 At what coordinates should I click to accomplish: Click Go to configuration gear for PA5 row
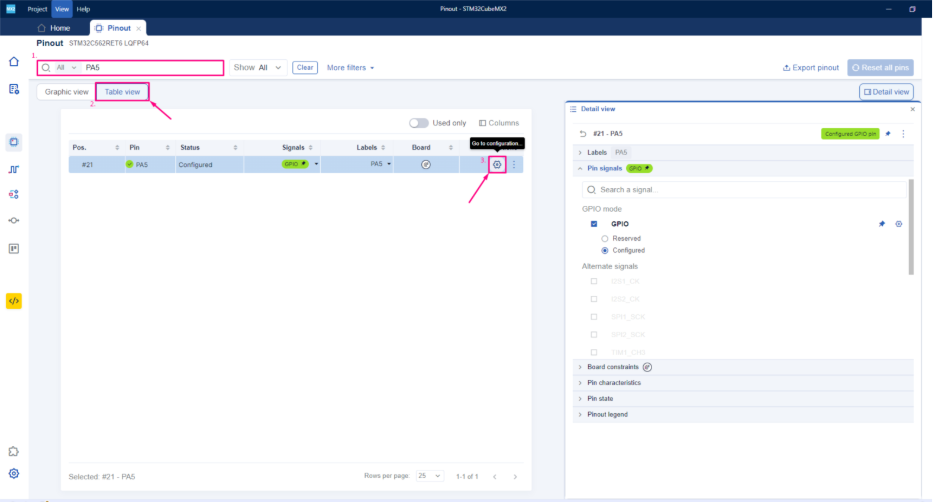pyautogui.click(x=497, y=165)
